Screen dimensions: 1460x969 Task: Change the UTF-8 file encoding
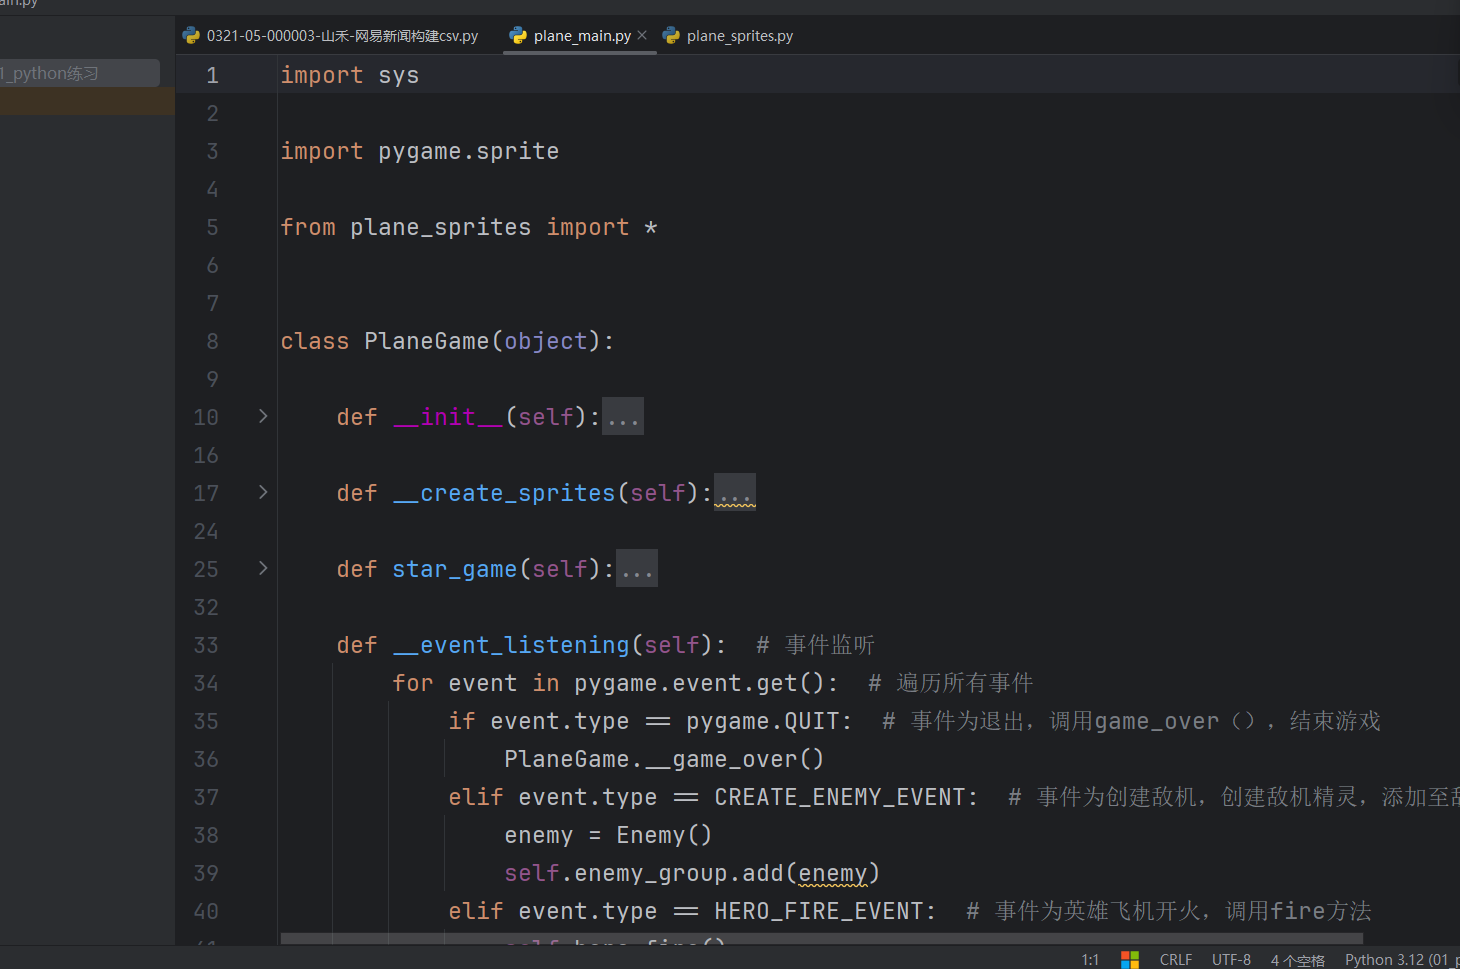(x=1231, y=959)
